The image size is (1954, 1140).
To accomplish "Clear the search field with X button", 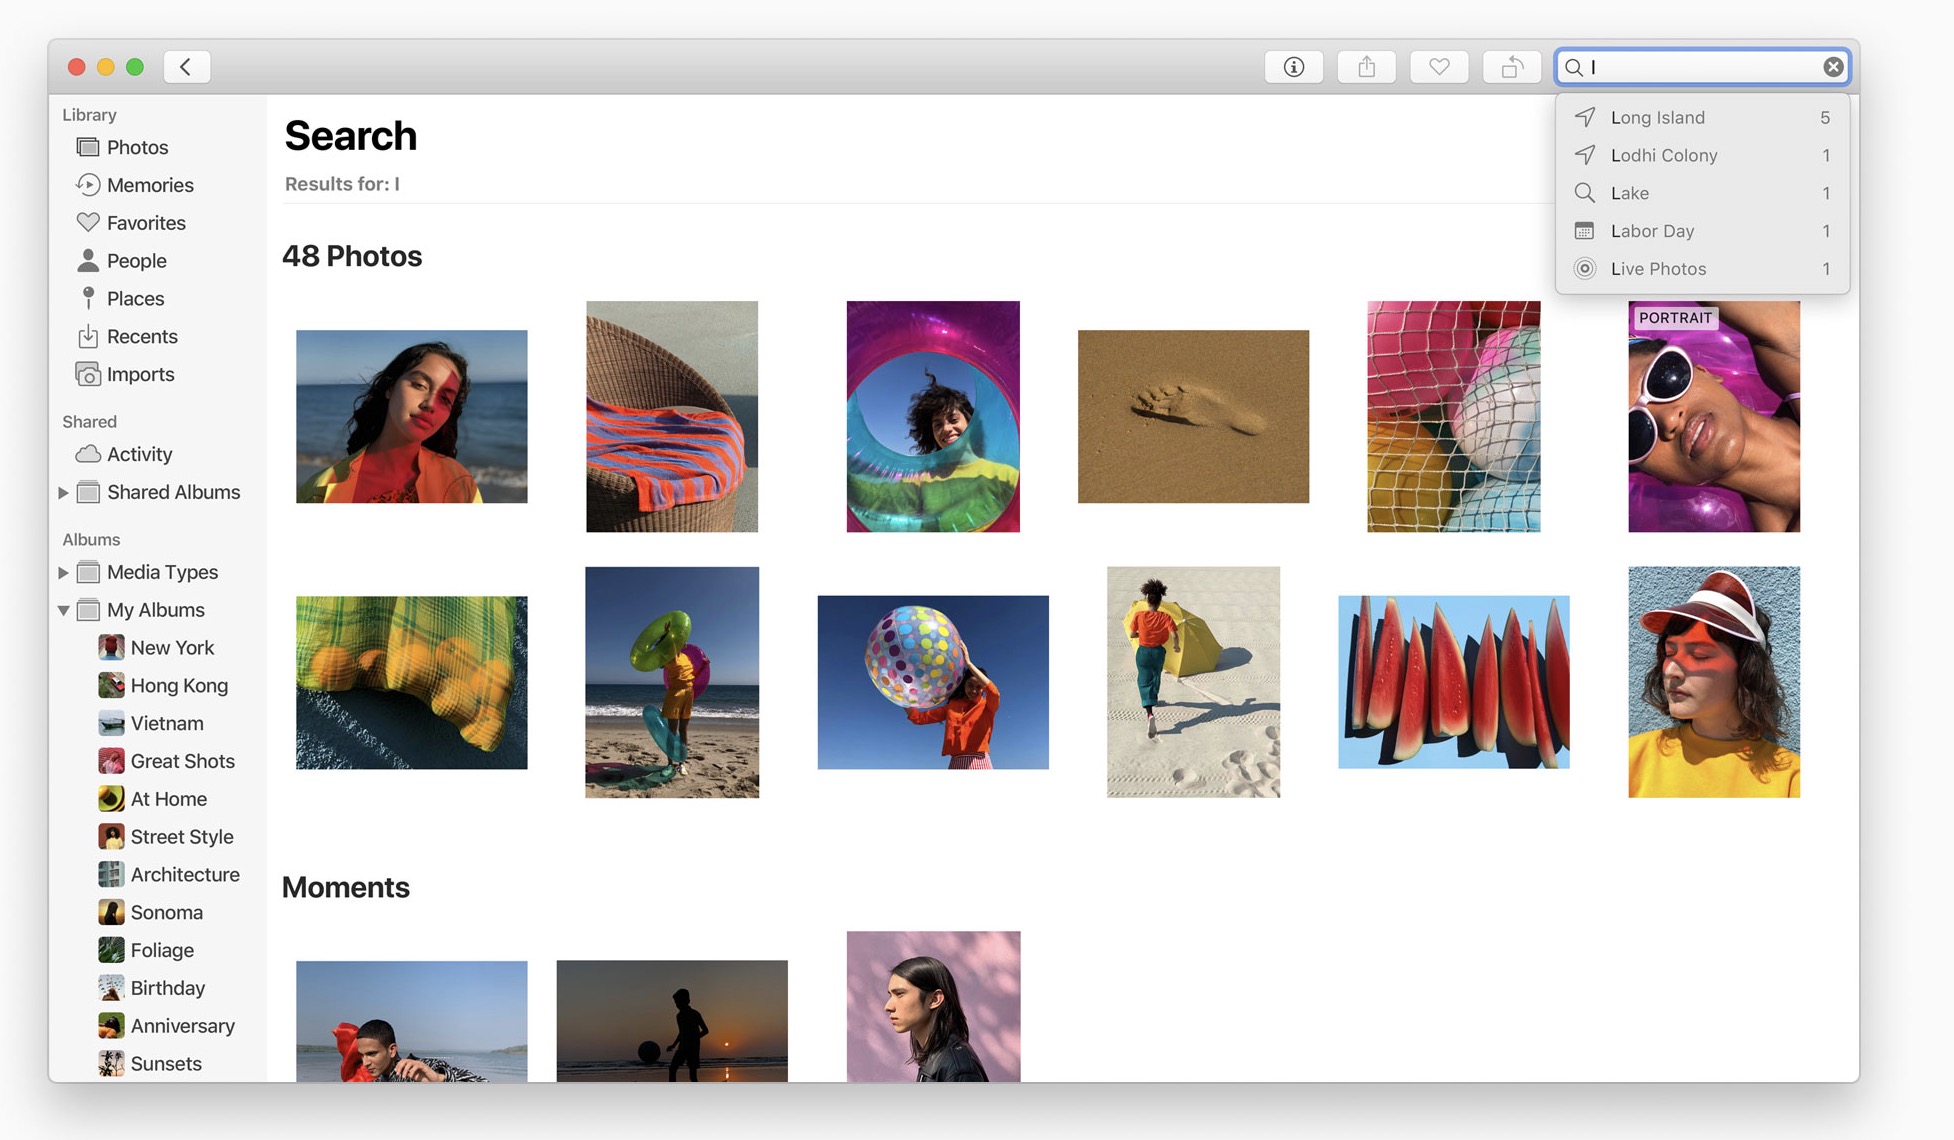I will click(x=1833, y=67).
